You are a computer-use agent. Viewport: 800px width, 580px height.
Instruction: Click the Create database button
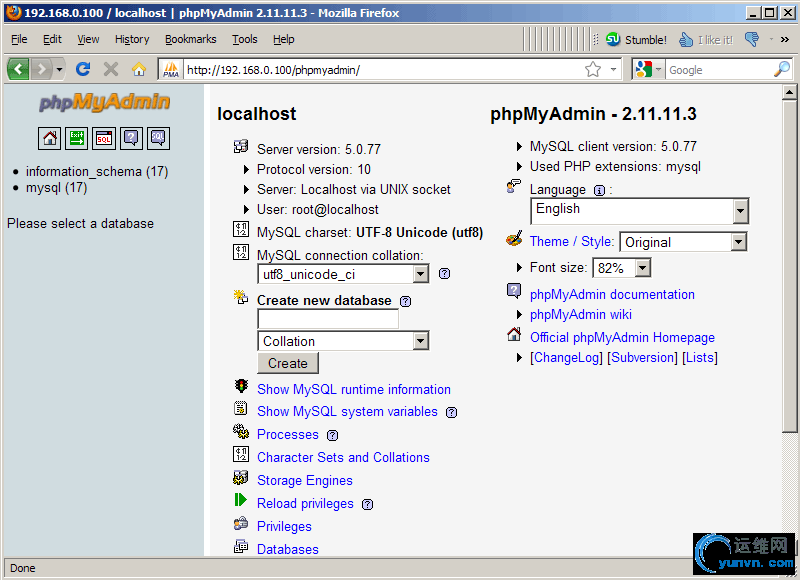tap(288, 363)
